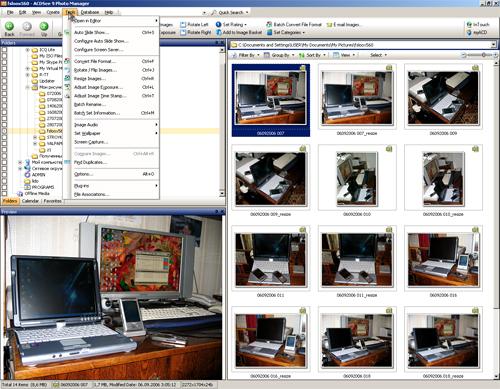Select Find Duplicates in the Tools menu
Image resolution: width=500 pixels, height=389 pixels.
[x=90, y=162]
